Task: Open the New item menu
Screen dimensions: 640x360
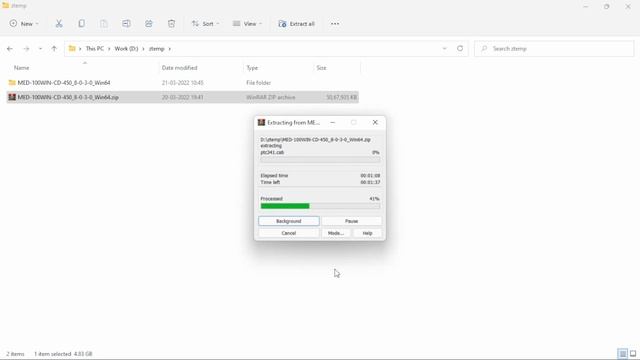Action: 24,24
